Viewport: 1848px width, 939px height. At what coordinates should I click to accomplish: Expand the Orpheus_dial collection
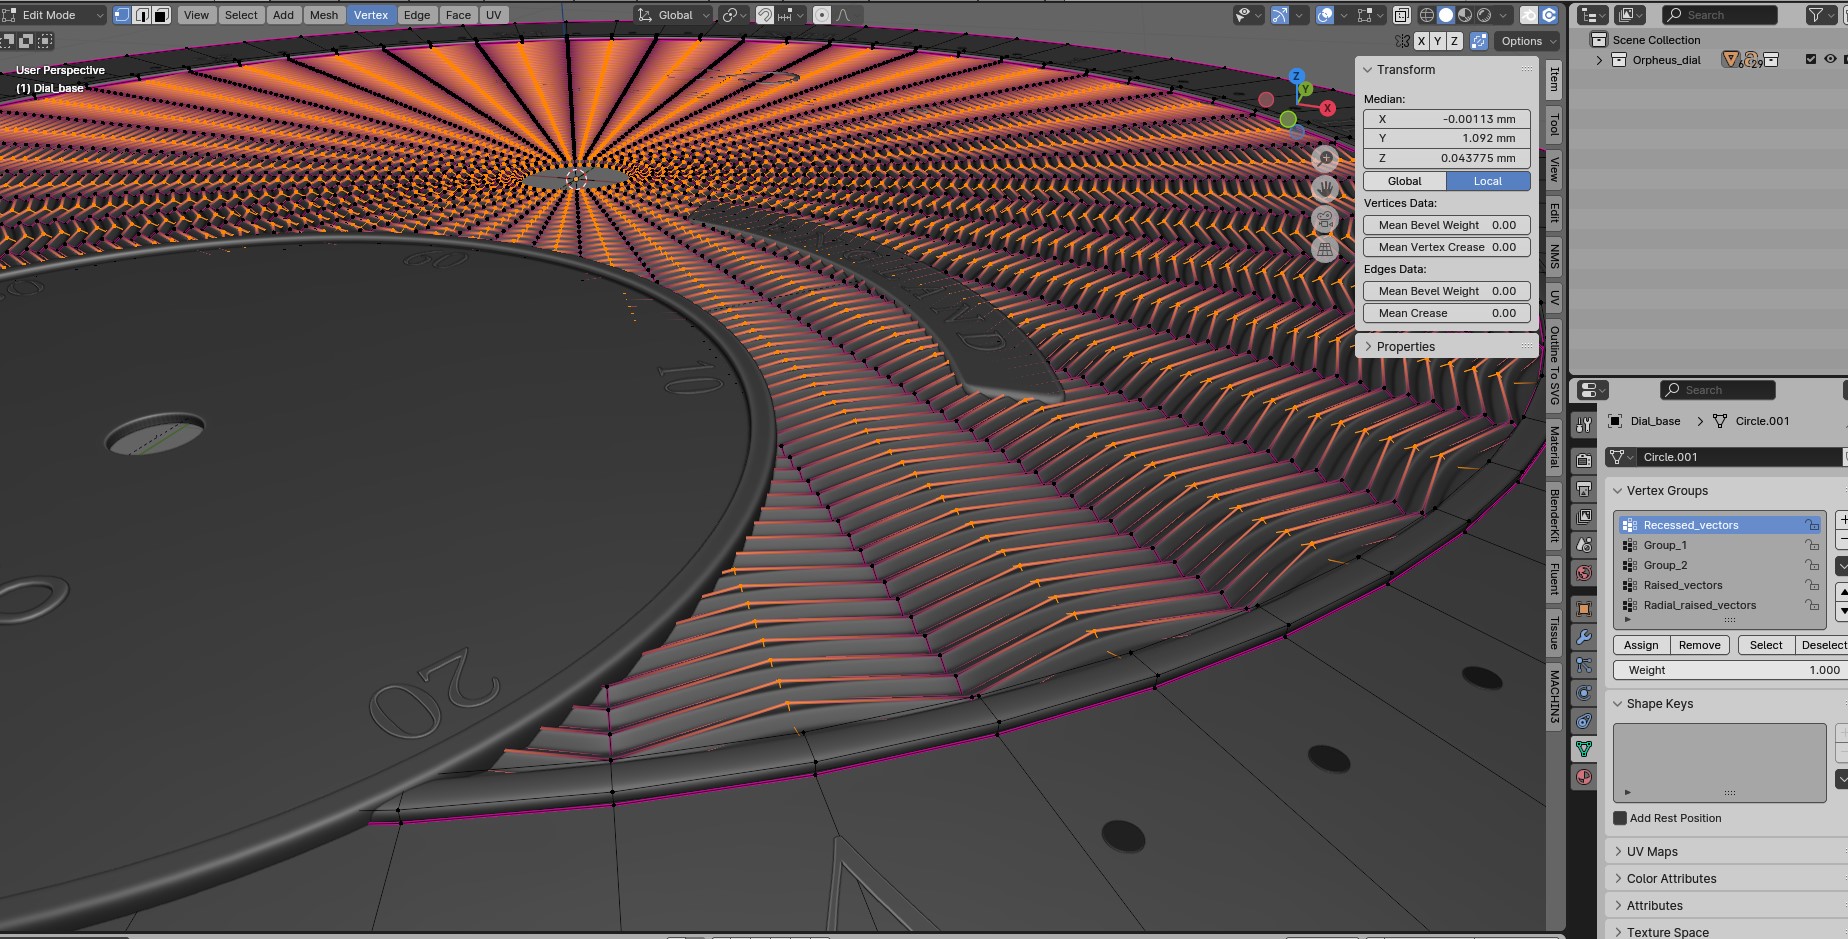[x=1600, y=60]
